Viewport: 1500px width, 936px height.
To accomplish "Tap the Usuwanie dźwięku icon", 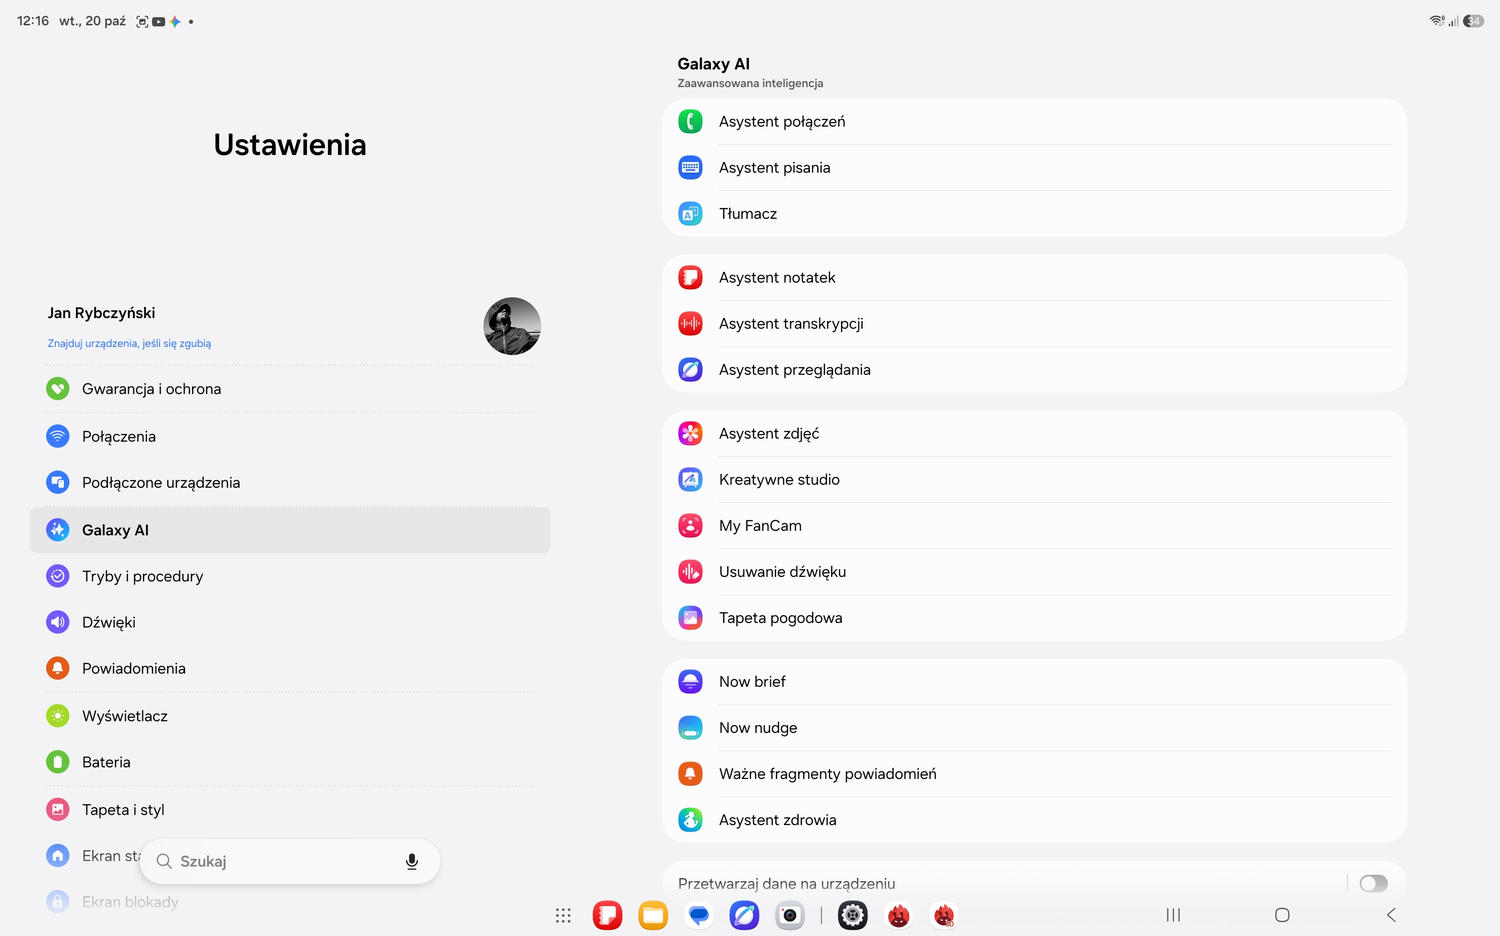I will point(690,572).
